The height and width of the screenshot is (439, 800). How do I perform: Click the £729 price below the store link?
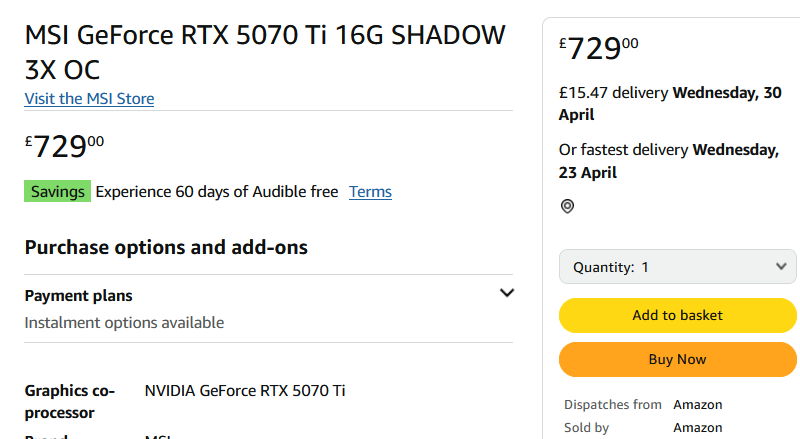tap(65, 146)
